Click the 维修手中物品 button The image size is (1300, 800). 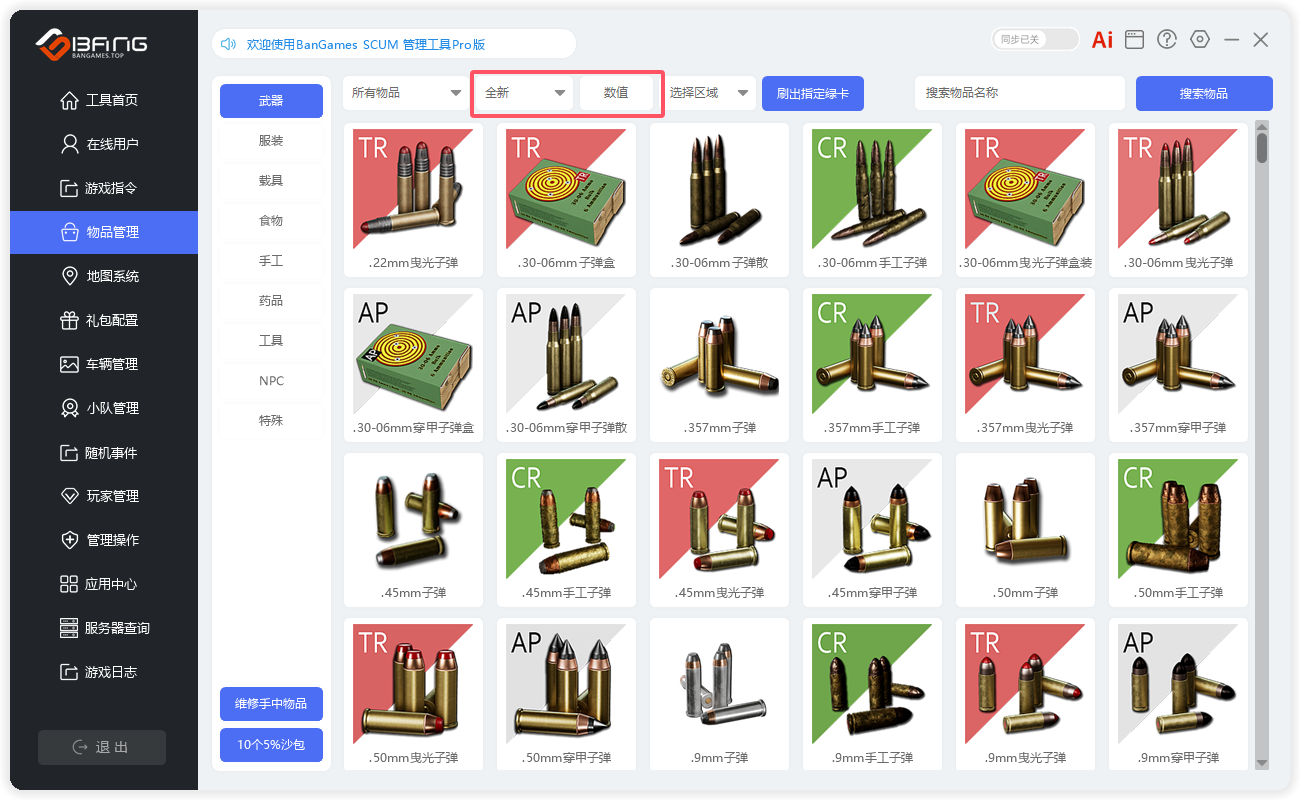tap(271, 704)
